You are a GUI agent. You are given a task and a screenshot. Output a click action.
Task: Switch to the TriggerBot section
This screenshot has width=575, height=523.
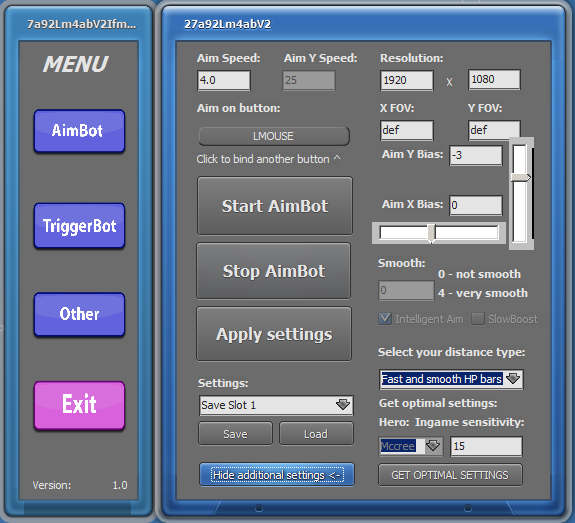click(x=79, y=226)
